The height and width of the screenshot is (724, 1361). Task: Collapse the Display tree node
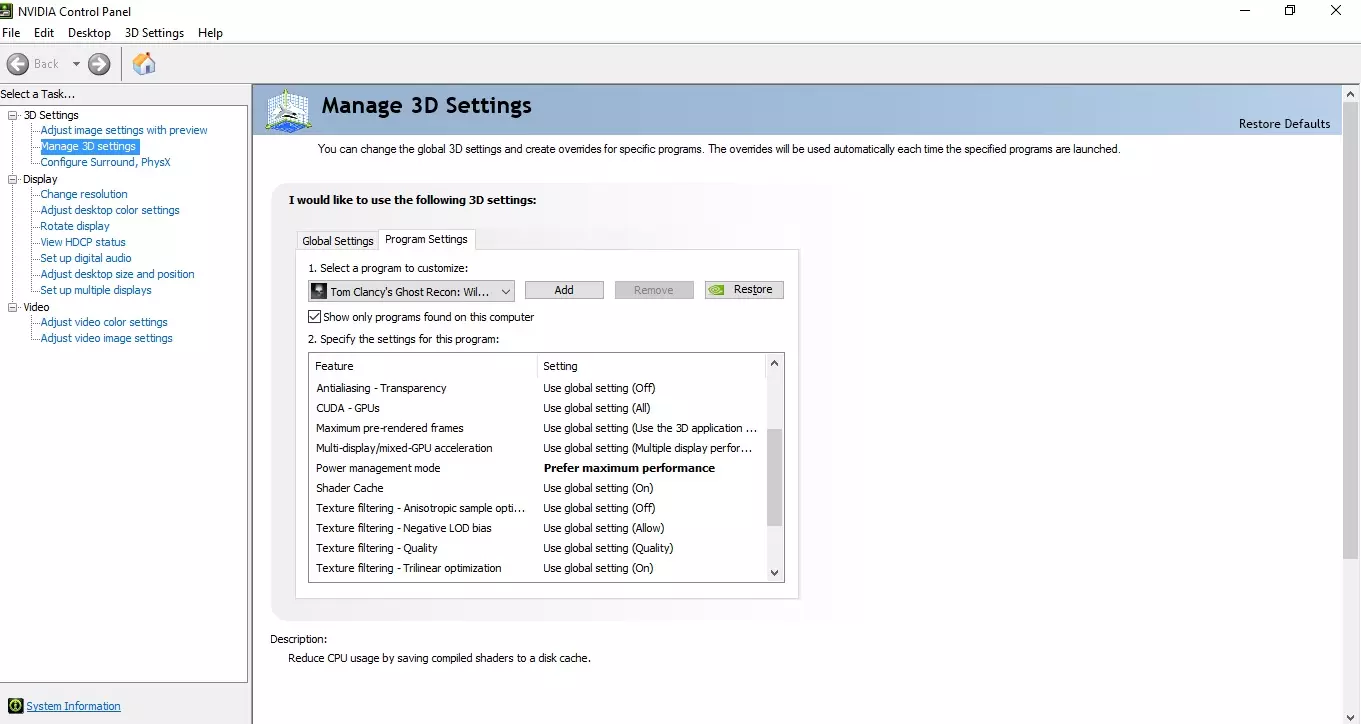click(13, 179)
